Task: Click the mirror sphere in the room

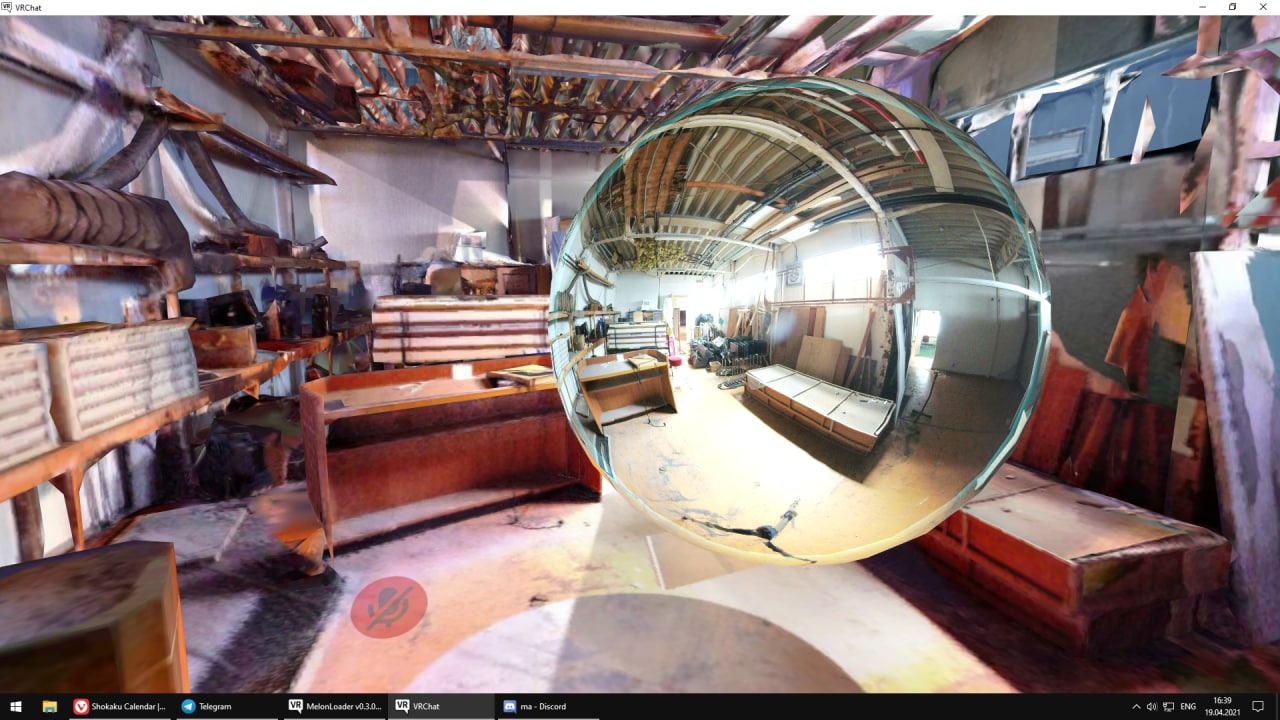Action: click(800, 321)
